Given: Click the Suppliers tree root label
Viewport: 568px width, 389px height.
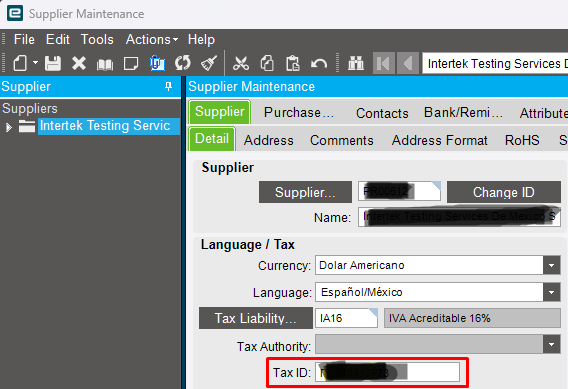Looking at the screenshot, I should coord(30,108).
